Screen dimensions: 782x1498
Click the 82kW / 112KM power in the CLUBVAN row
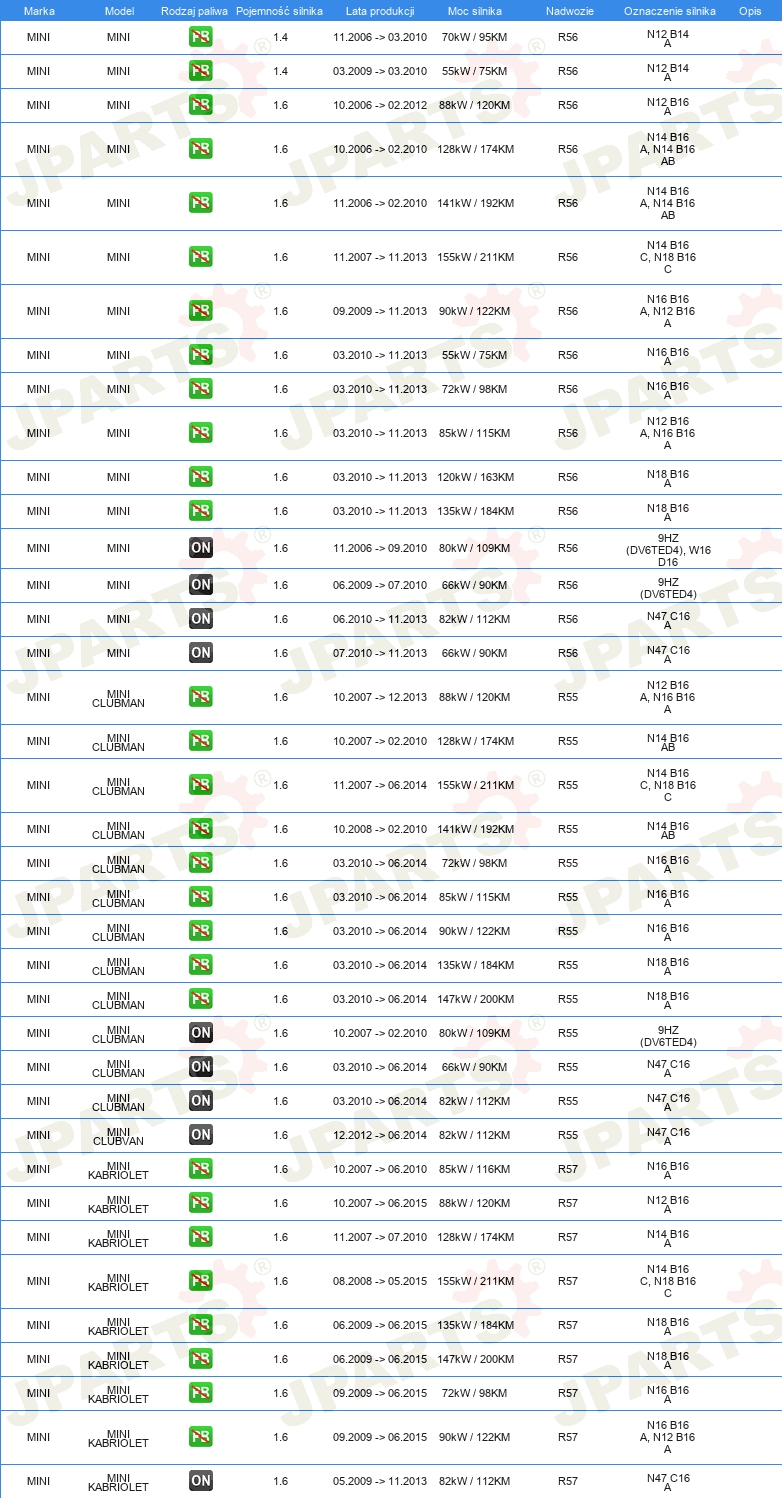tap(475, 1135)
